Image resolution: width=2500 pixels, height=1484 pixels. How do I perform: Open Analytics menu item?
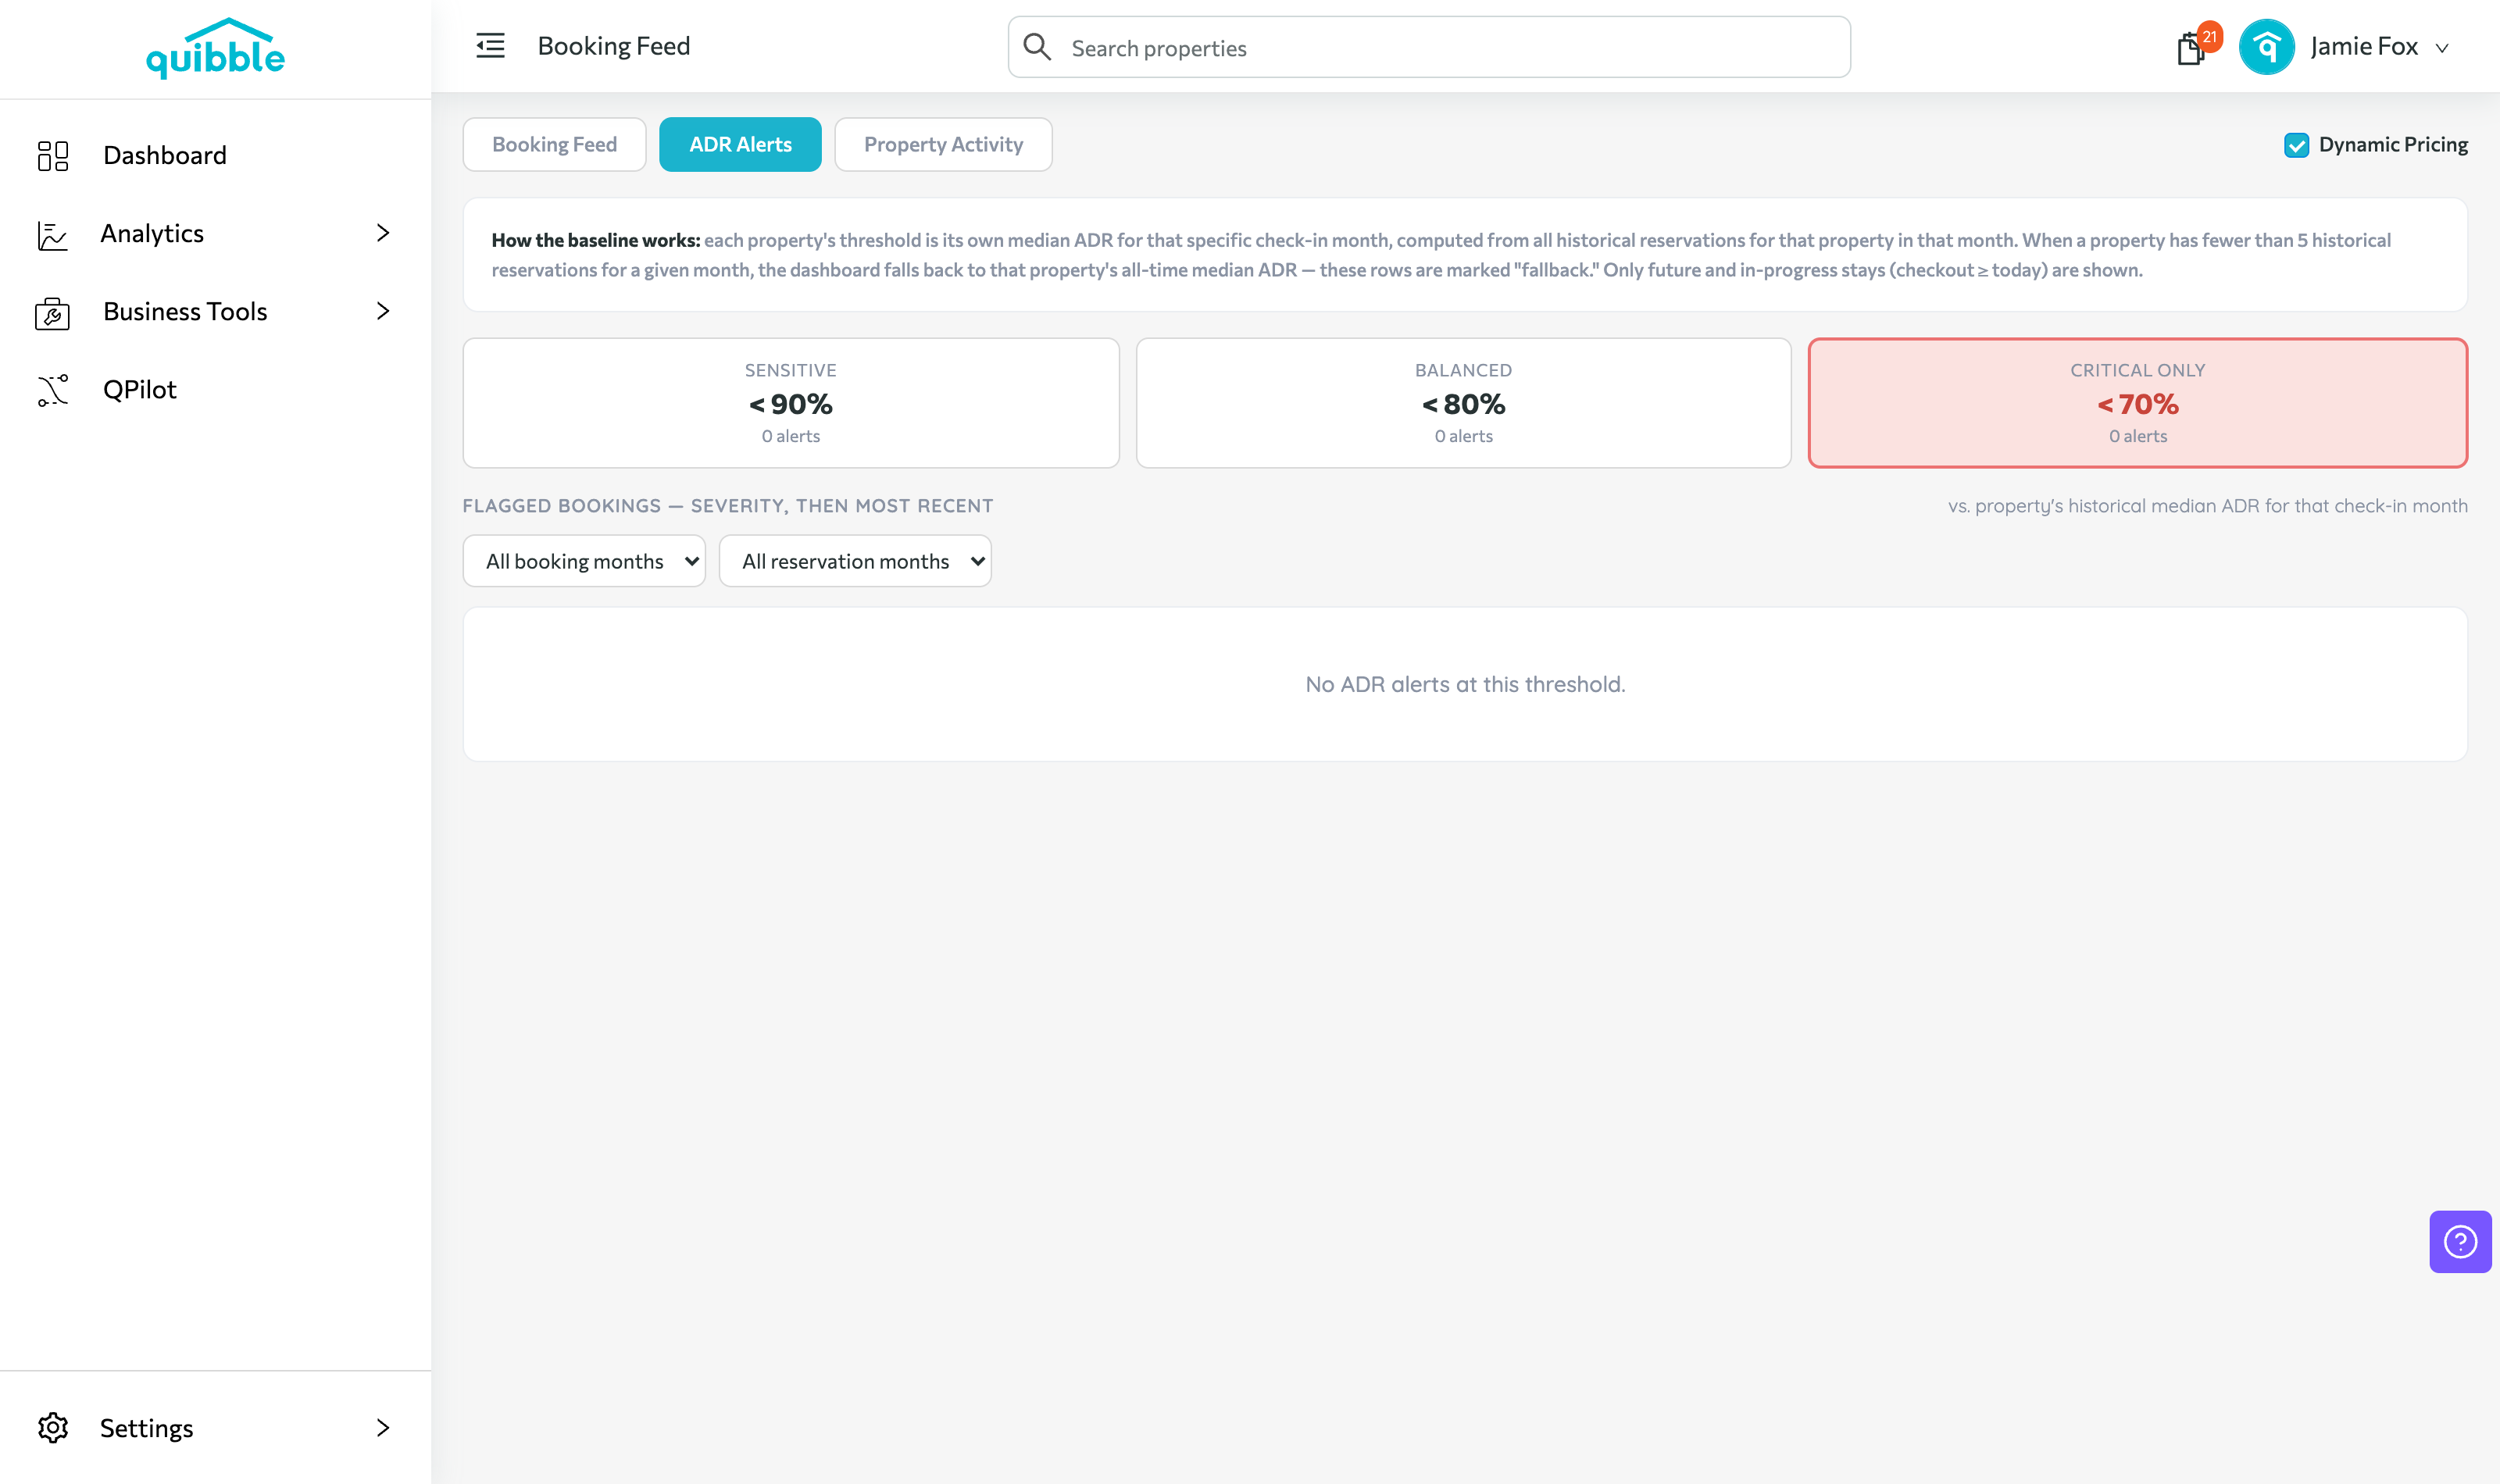[152, 233]
